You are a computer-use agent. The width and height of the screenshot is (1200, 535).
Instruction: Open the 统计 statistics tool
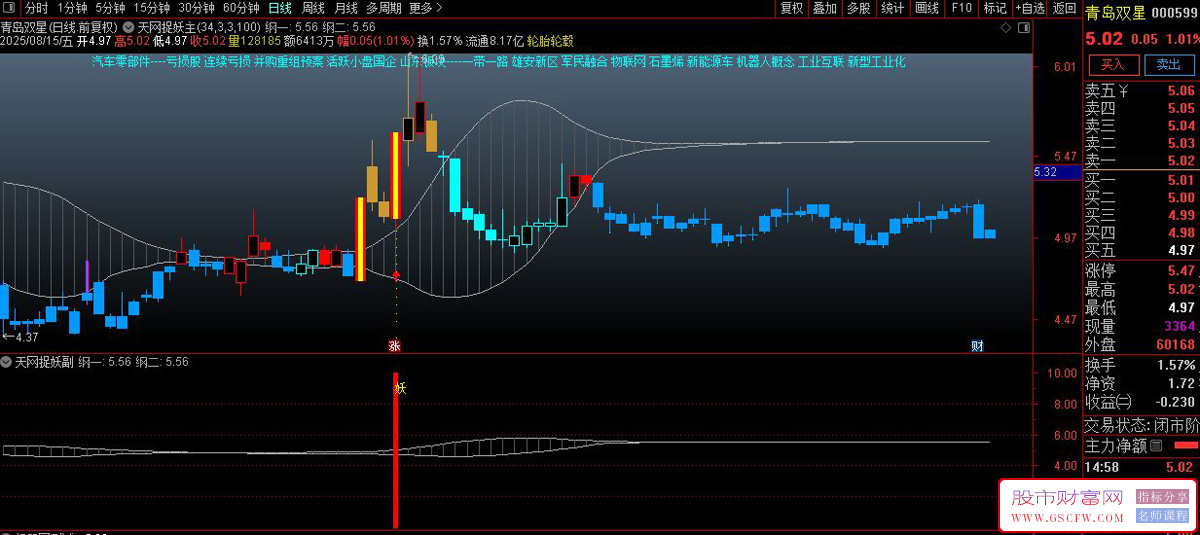coord(892,8)
